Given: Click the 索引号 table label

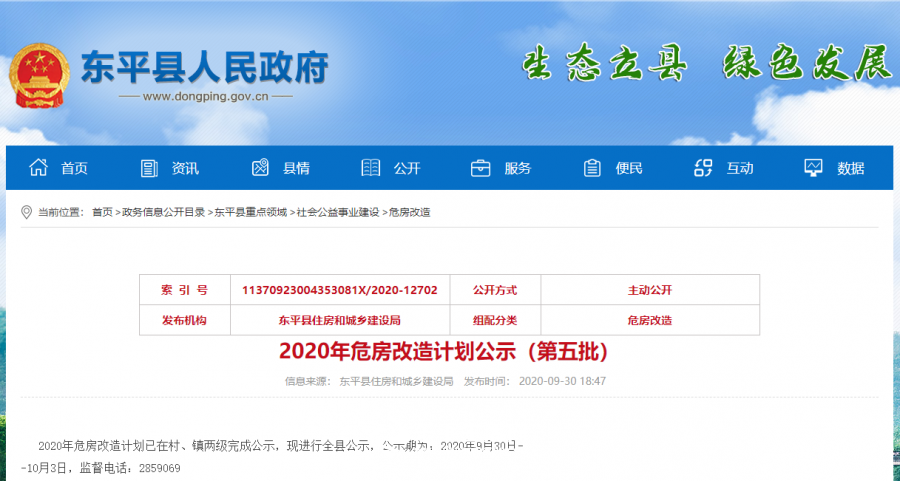Looking at the screenshot, I should (x=184, y=290).
